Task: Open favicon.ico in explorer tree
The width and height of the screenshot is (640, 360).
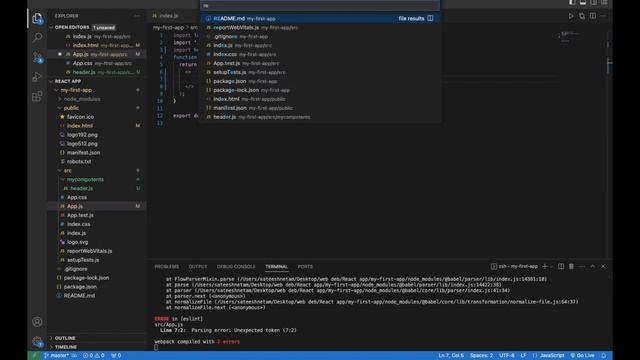Action: point(80,117)
